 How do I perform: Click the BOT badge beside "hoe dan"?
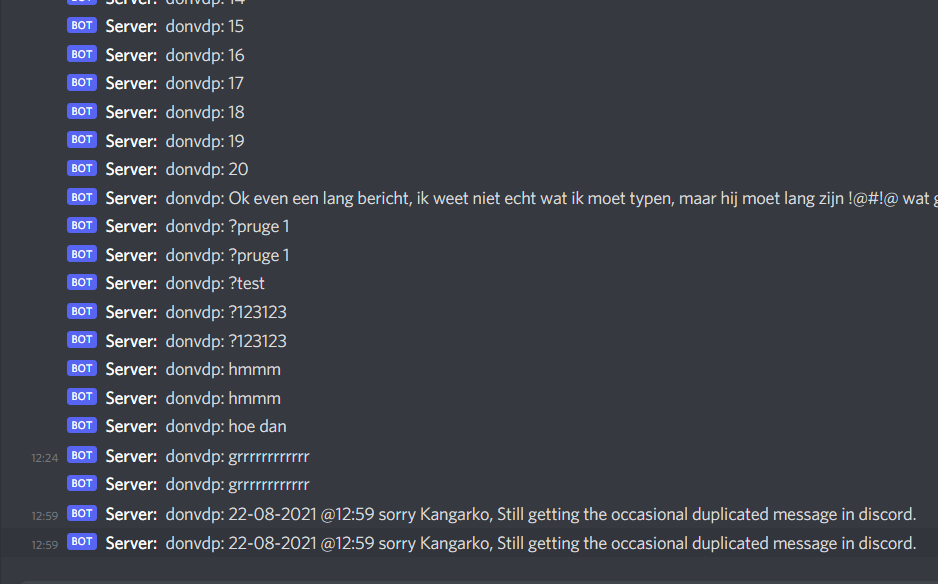click(x=81, y=425)
